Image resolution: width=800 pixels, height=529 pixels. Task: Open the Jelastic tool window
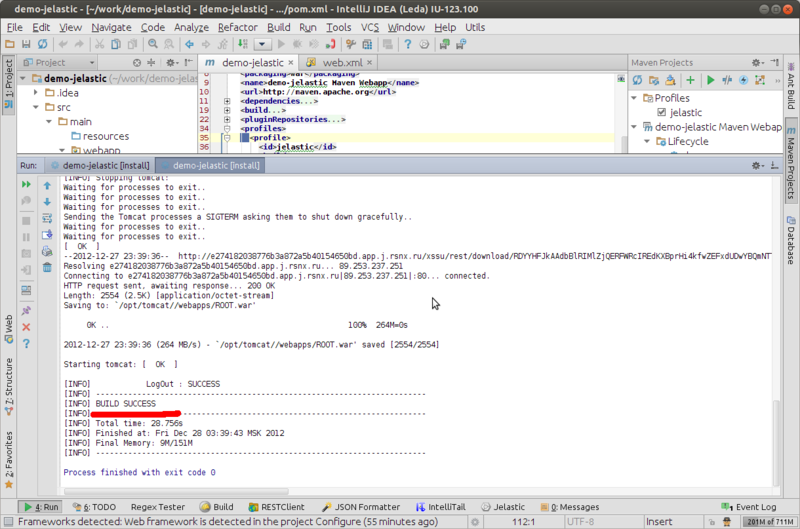[503, 507]
